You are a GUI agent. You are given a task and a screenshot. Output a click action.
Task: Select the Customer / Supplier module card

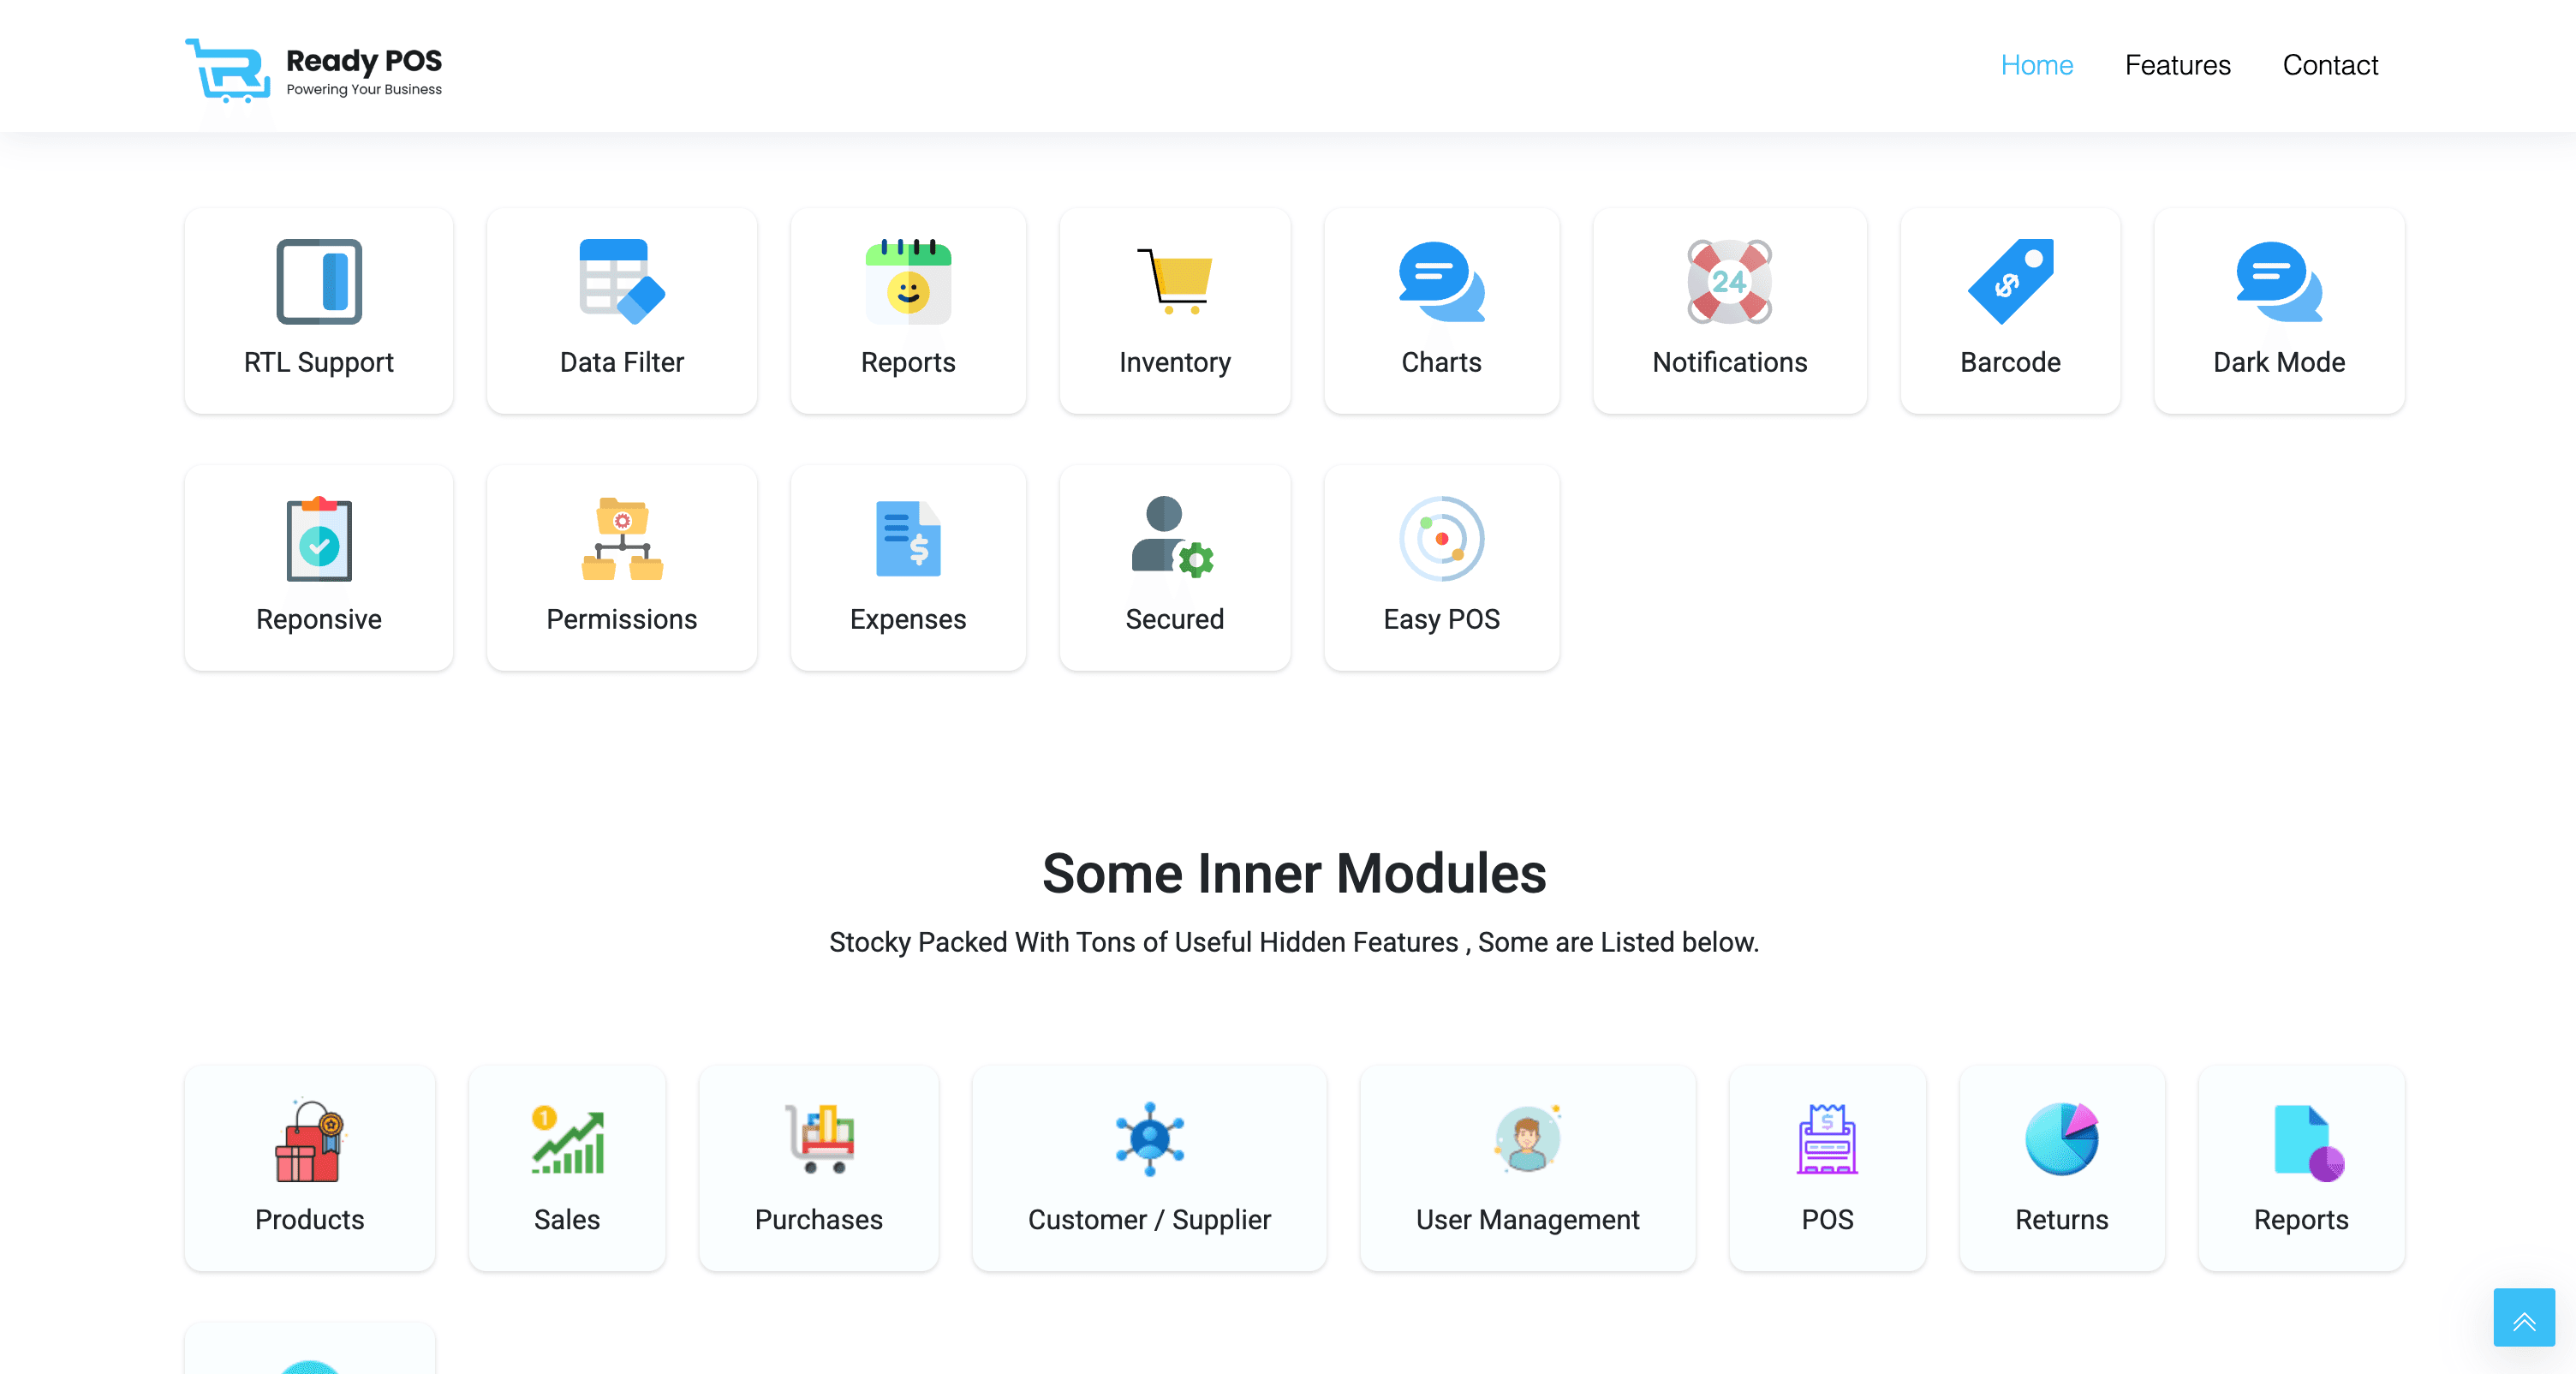pyautogui.click(x=1149, y=1168)
